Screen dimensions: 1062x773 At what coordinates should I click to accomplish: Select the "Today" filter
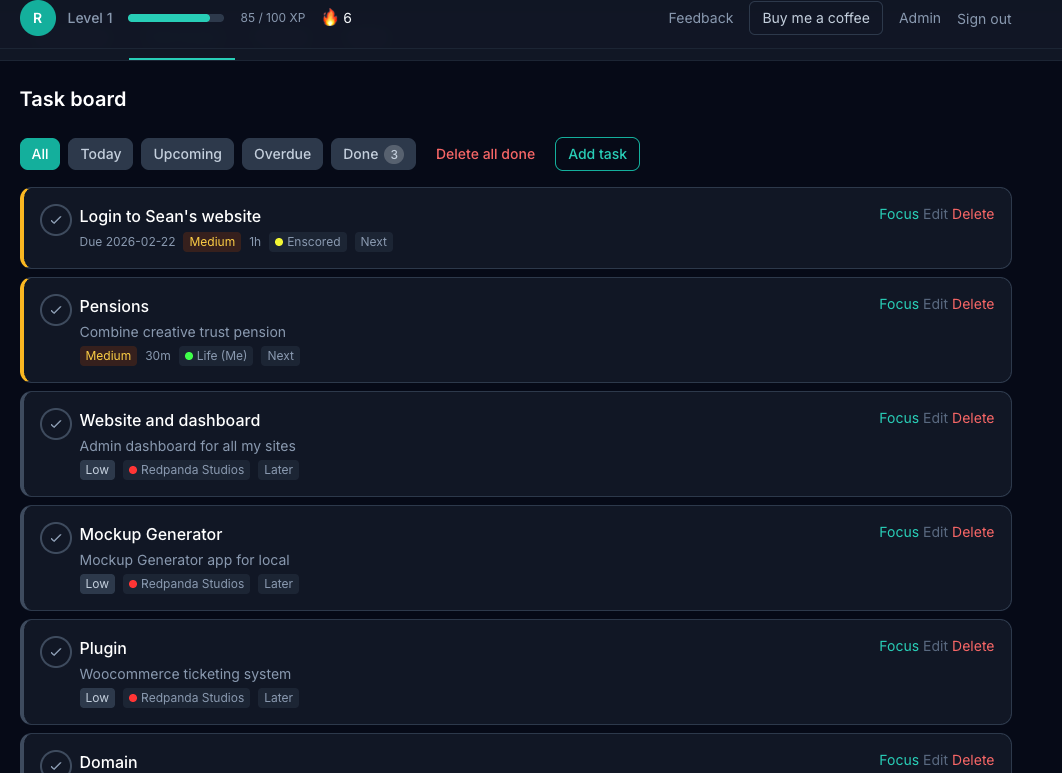[100, 154]
